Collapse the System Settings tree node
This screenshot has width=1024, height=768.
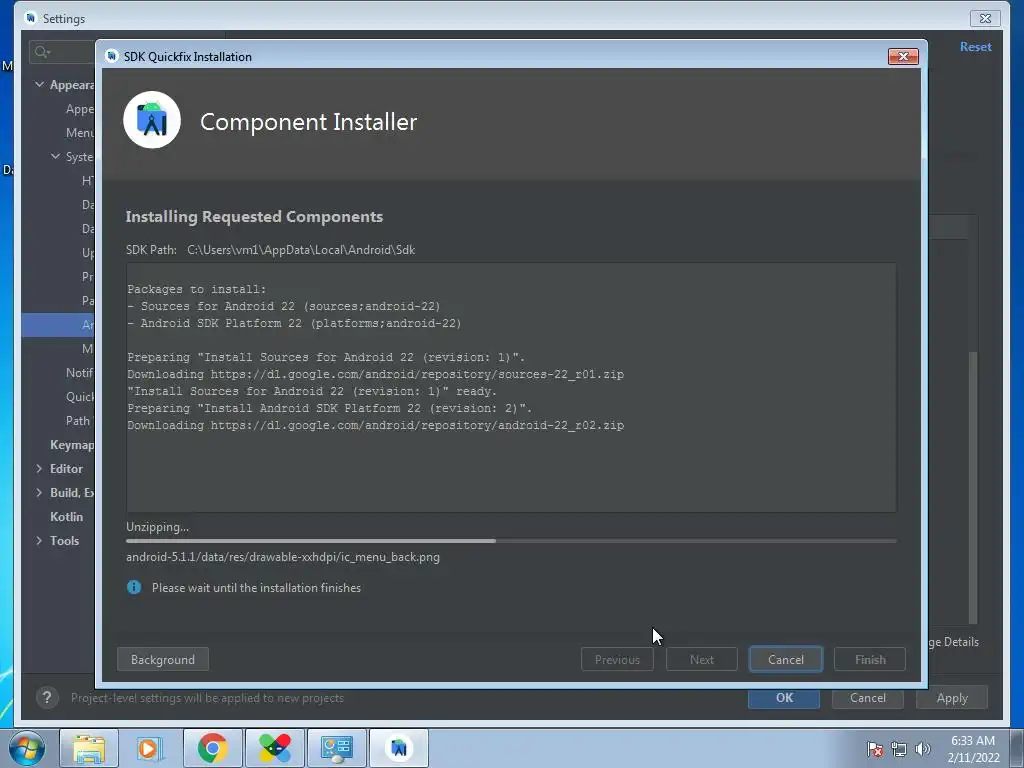(56, 156)
